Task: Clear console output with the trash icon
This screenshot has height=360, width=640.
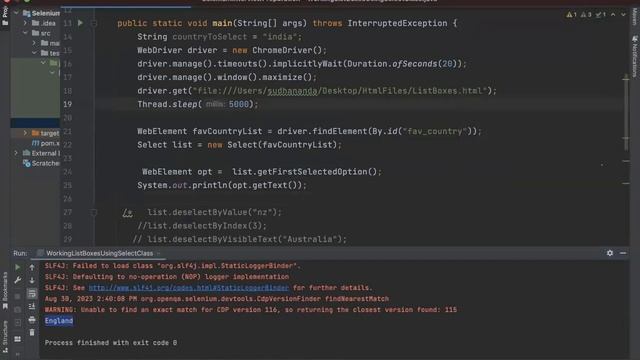Action: (x=32, y=333)
